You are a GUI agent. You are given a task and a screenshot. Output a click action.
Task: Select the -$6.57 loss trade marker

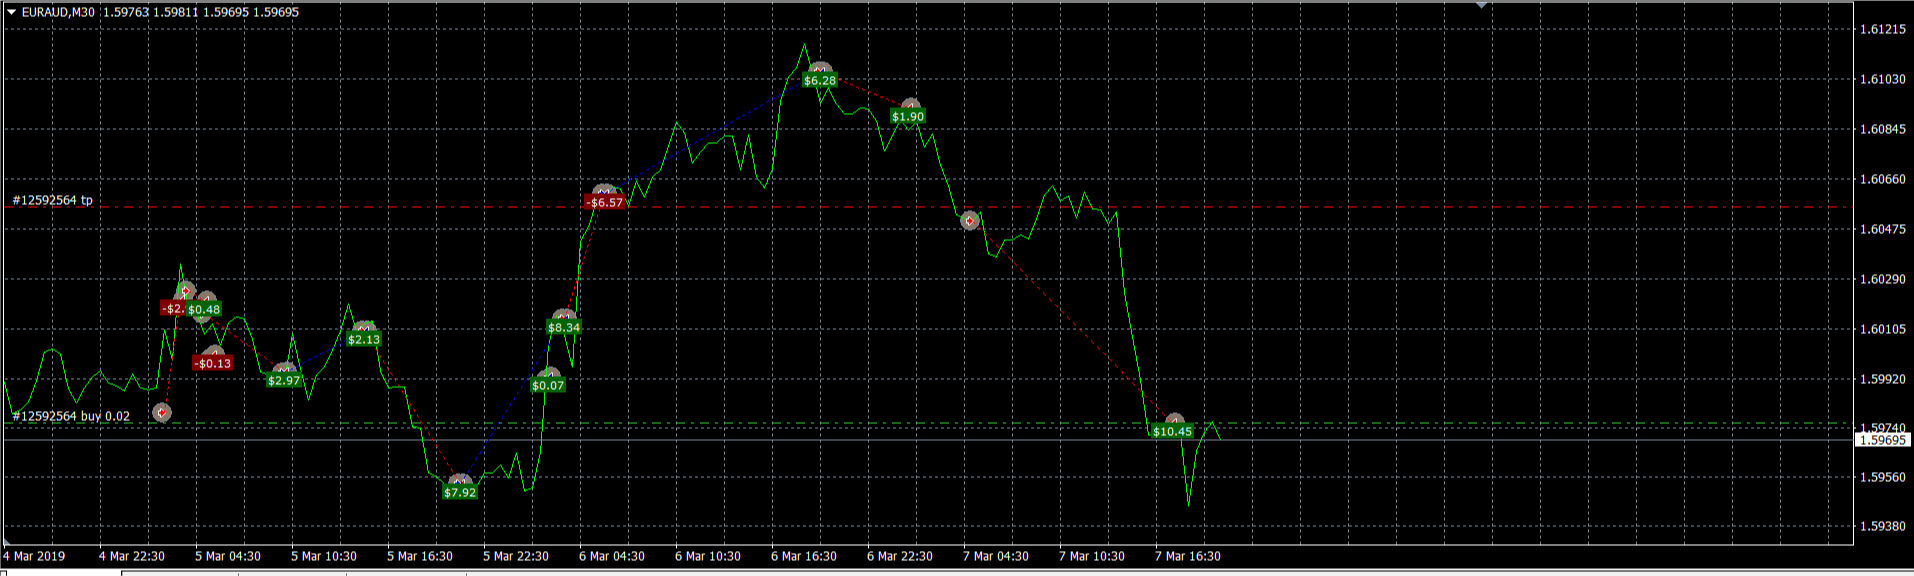pos(604,202)
